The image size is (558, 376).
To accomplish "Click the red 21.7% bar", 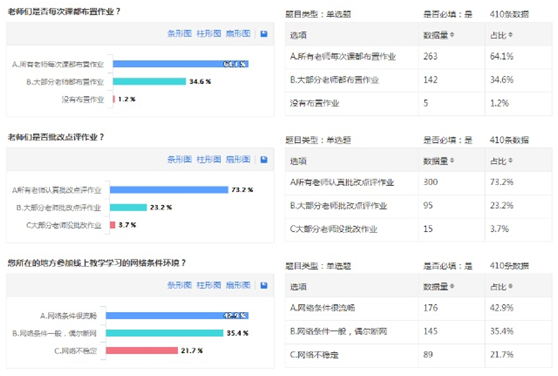I will [x=142, y=350].
